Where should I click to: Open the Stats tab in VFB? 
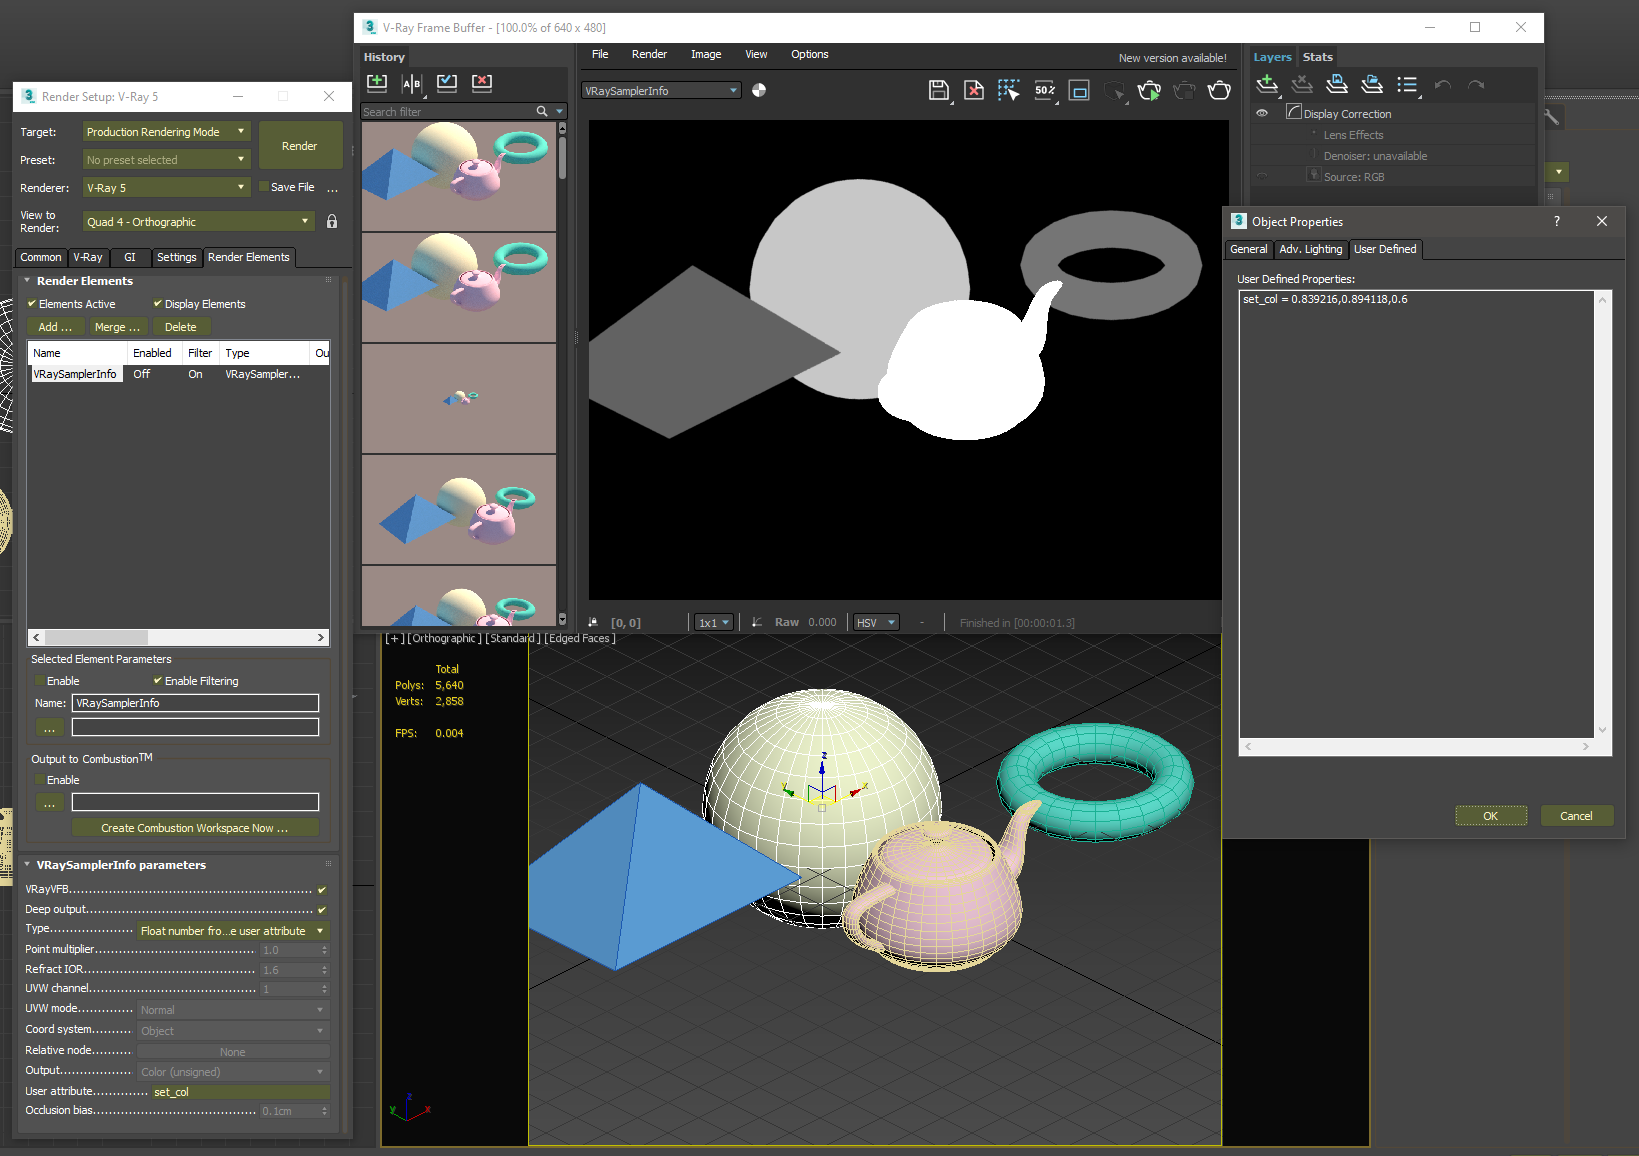coord(1318,57)
